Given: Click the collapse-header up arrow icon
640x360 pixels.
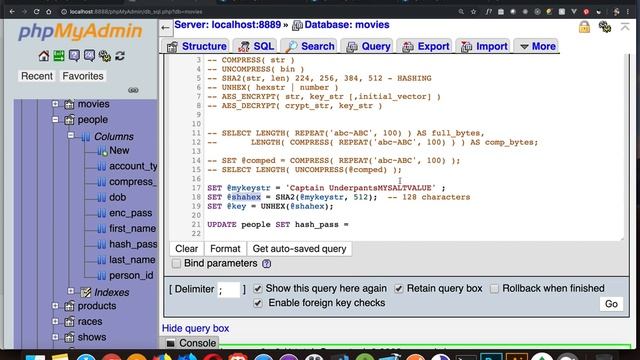Looking at the screenshot, I should click(625, 27).
